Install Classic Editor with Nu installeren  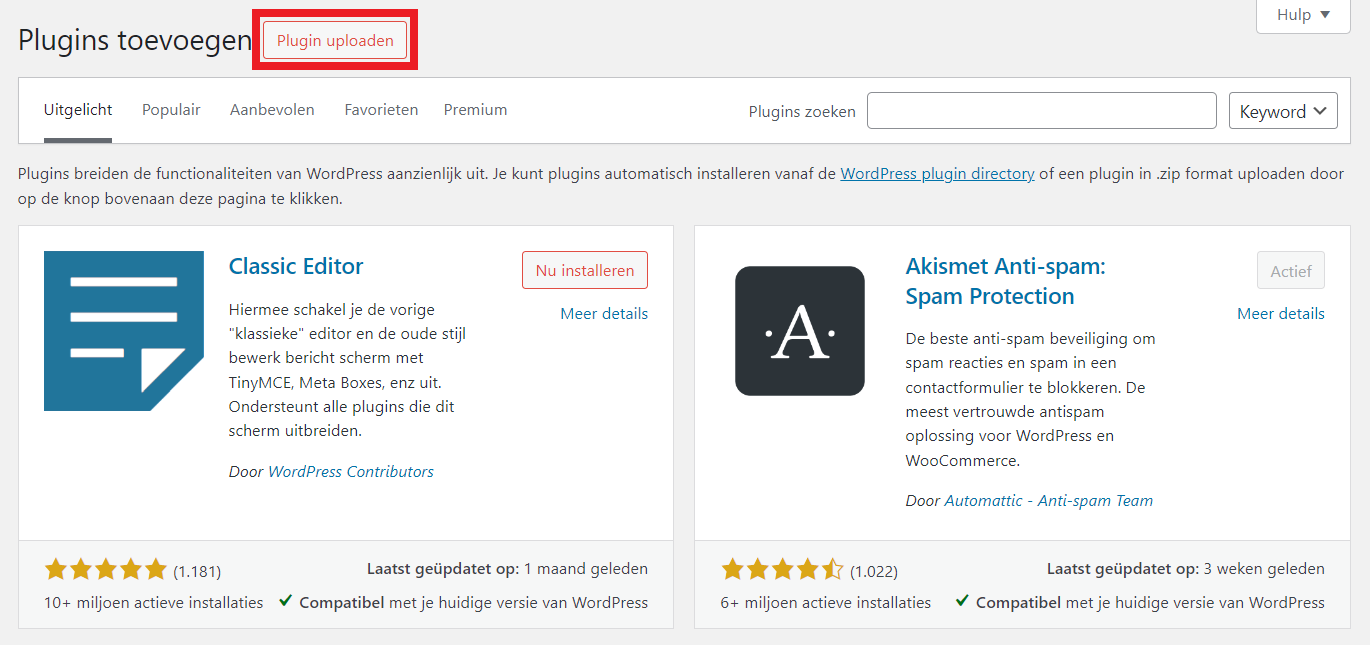point(584,270)
